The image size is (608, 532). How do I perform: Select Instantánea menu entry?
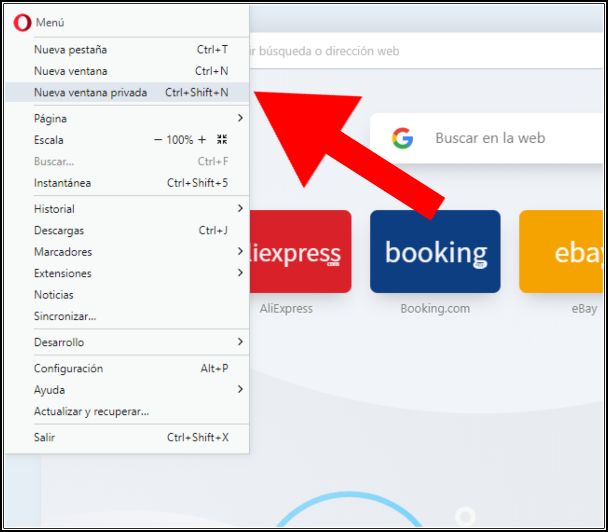(x=127, y=183)
